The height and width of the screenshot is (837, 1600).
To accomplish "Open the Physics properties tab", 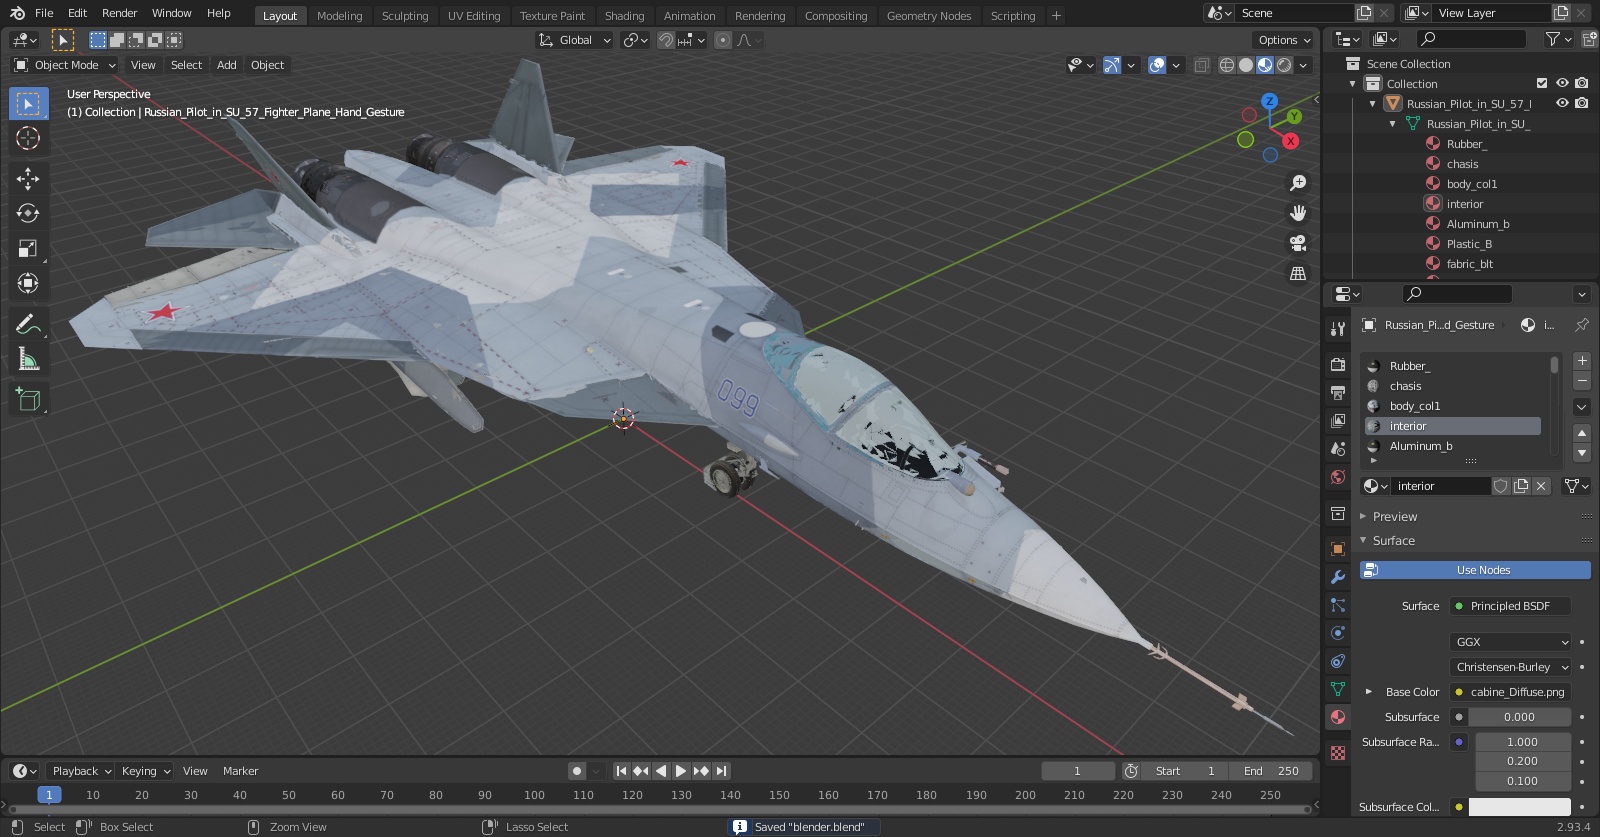I will click(1338, 633).
